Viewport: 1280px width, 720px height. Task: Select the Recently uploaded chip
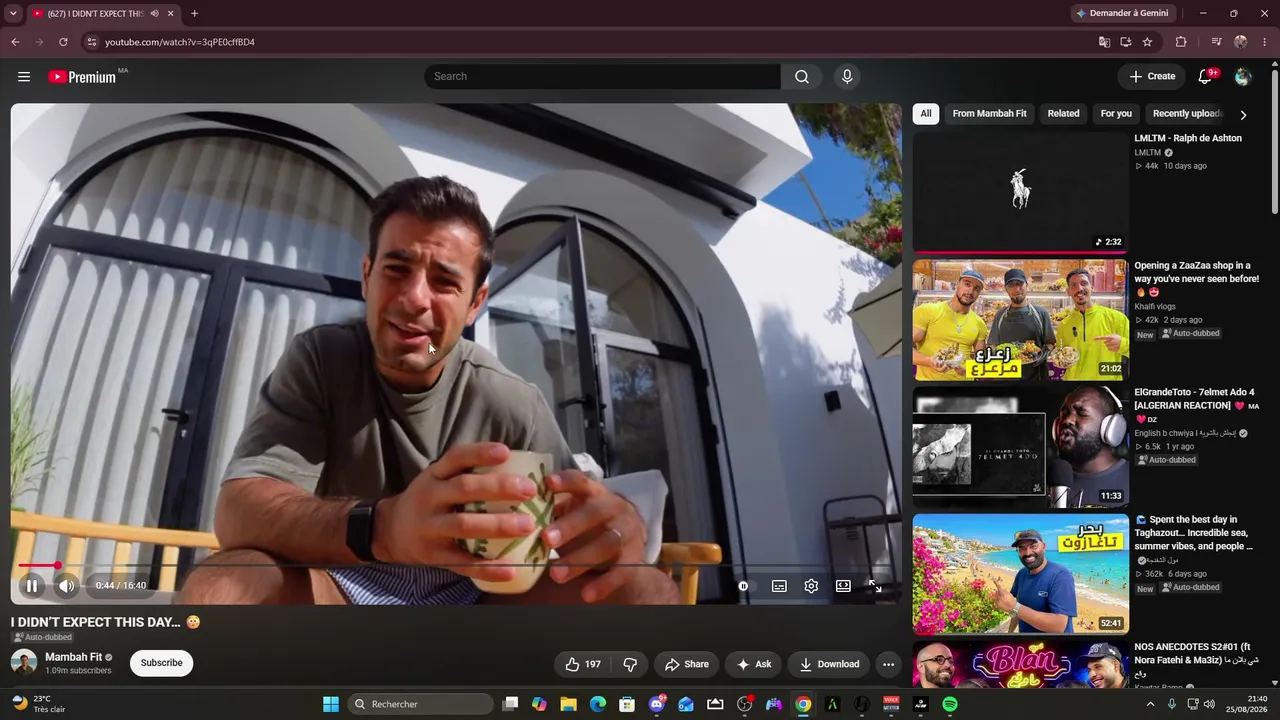(x=1187, y=114)
